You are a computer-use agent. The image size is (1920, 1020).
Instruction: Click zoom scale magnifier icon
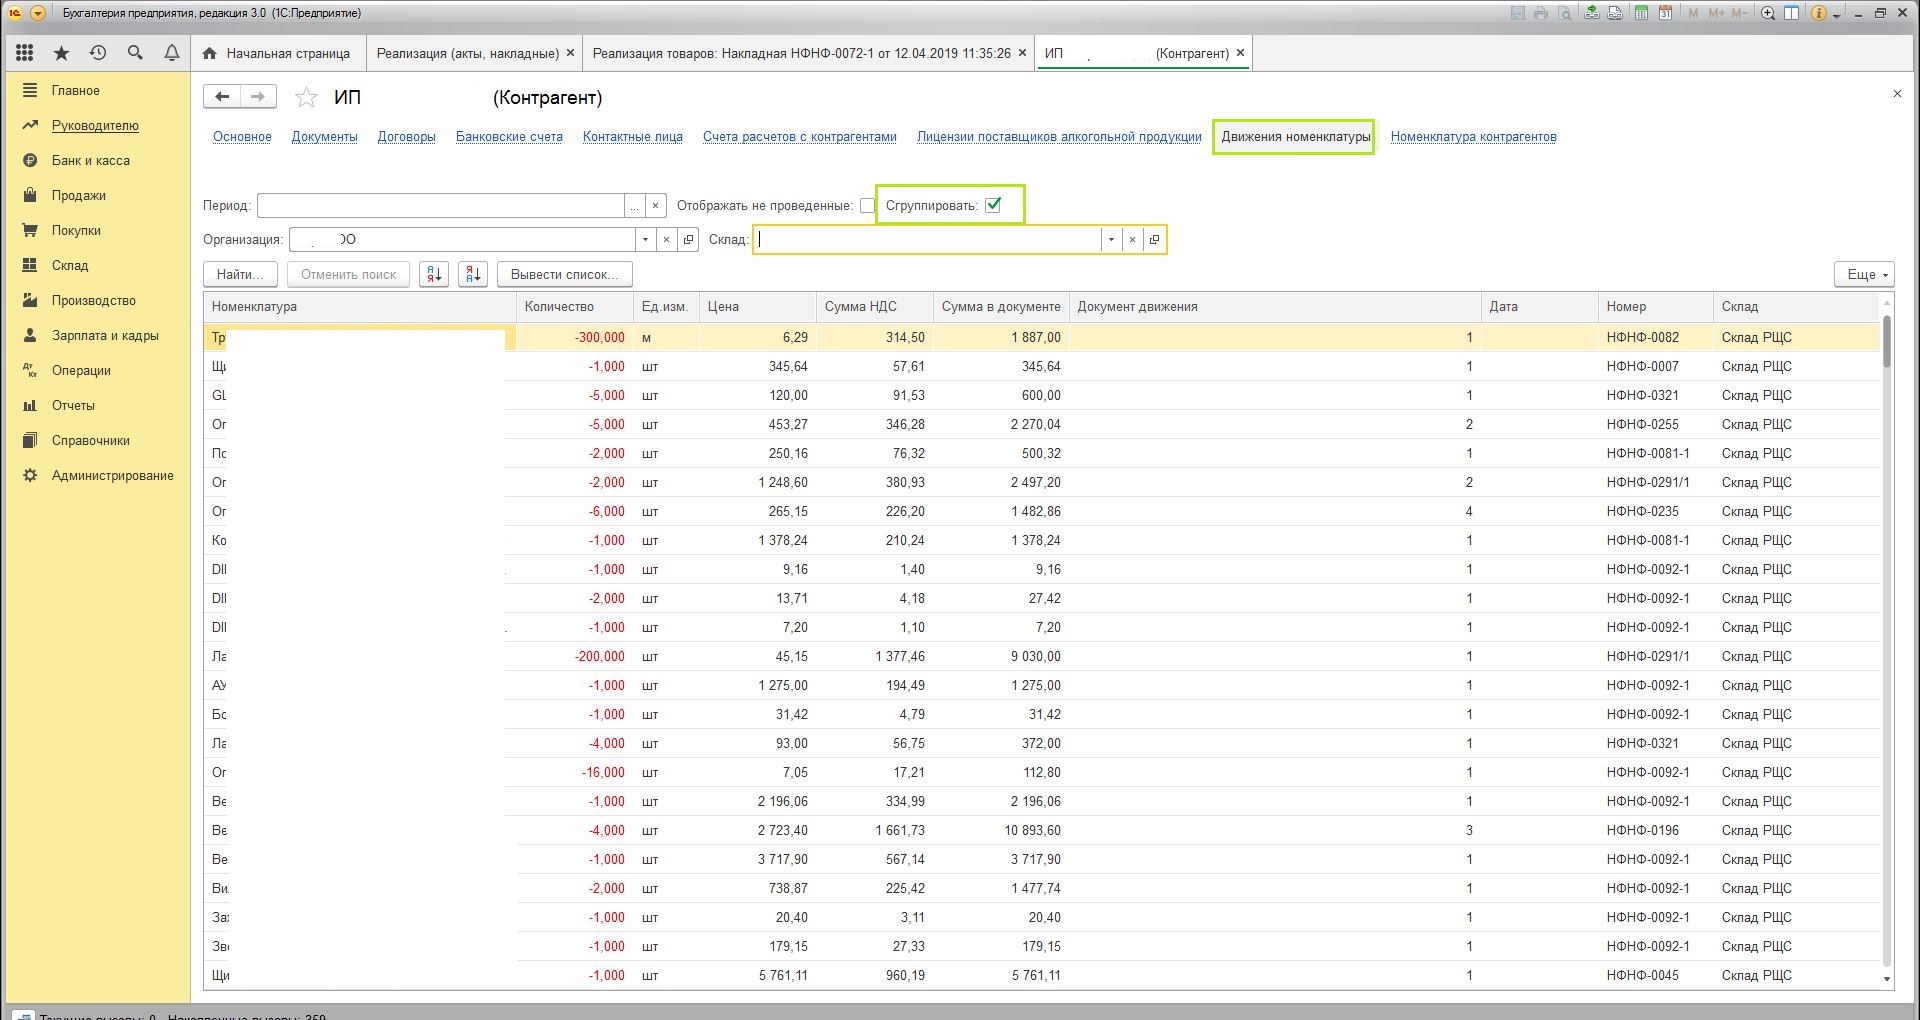1768,13
